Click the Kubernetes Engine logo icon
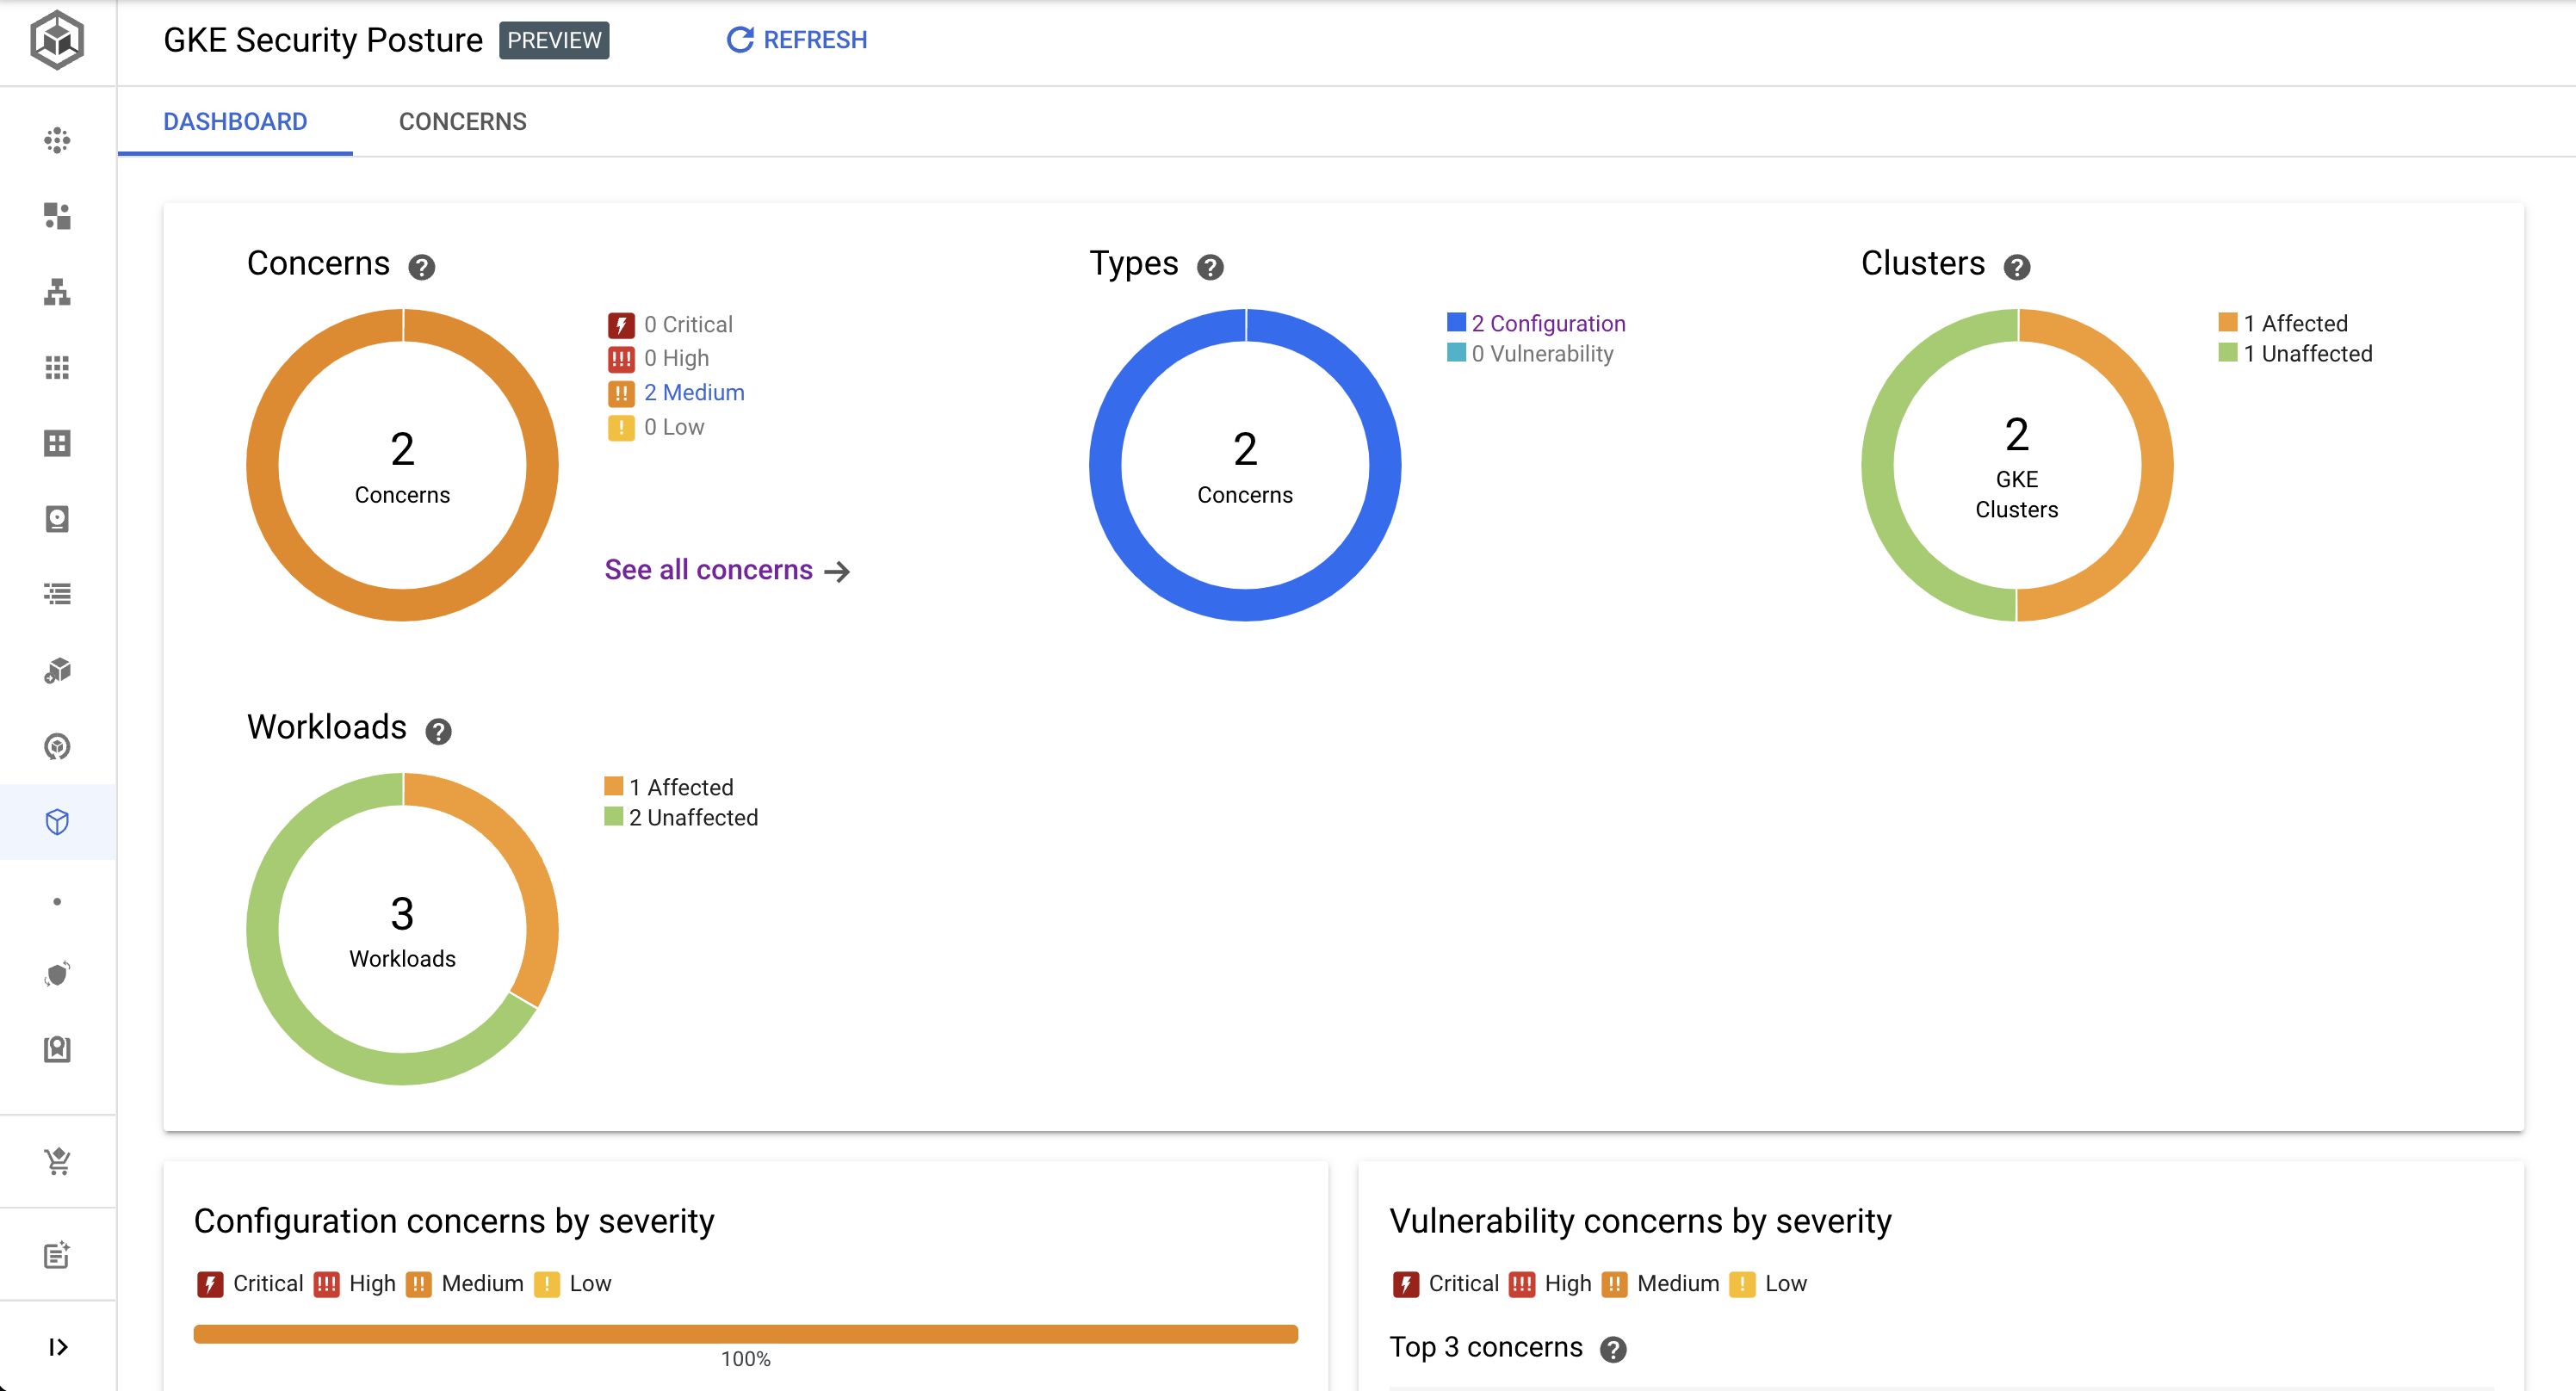Image resolution: width=2576 pixels, height=1391 pixels. [57, 40]
